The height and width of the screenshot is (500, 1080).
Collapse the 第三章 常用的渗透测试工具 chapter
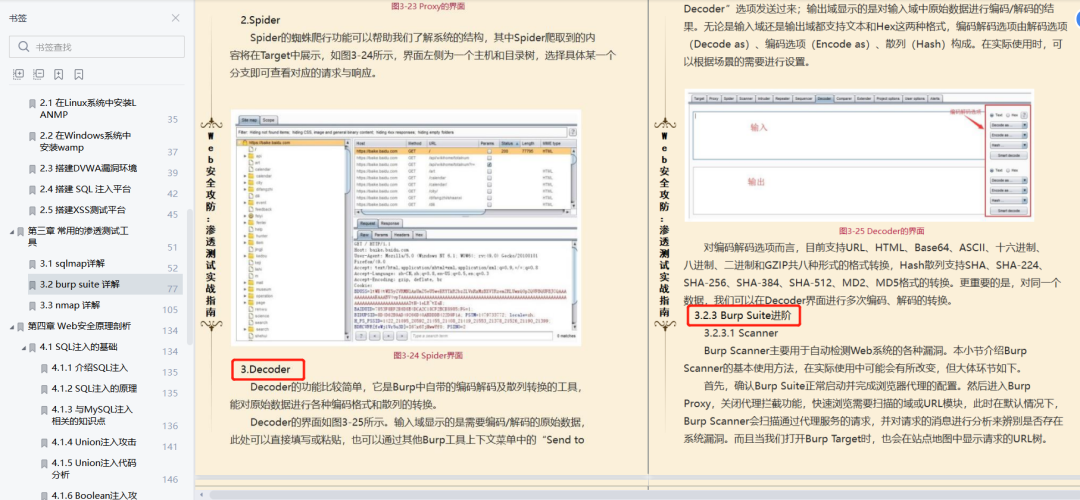12,231
